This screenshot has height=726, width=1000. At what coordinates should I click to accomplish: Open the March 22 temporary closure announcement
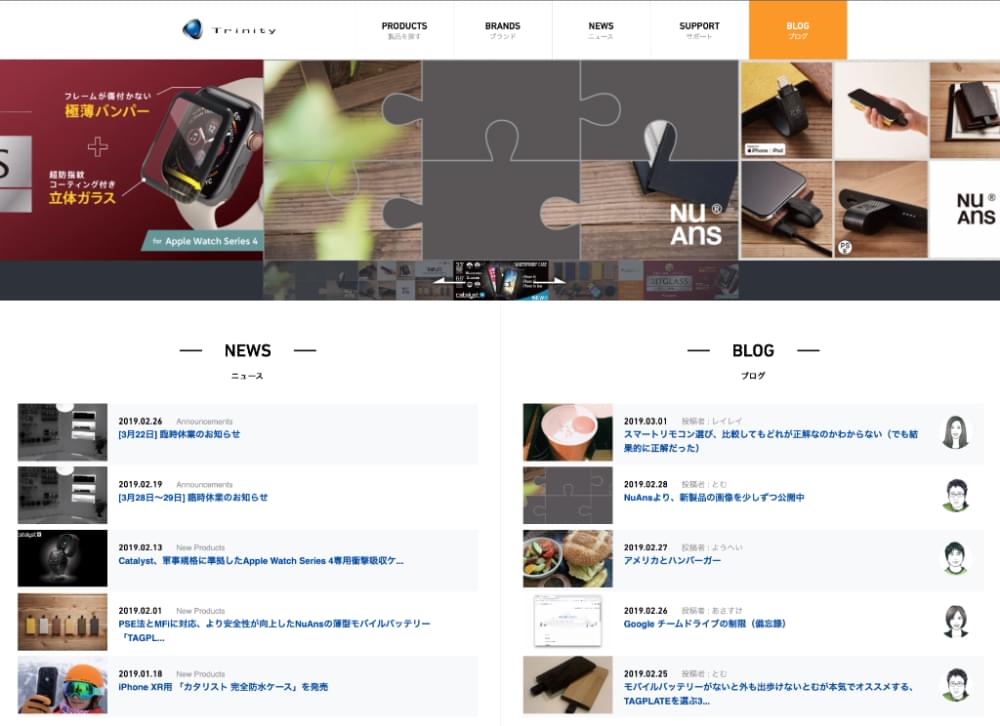pyautogui.click(x=179, y=435)
